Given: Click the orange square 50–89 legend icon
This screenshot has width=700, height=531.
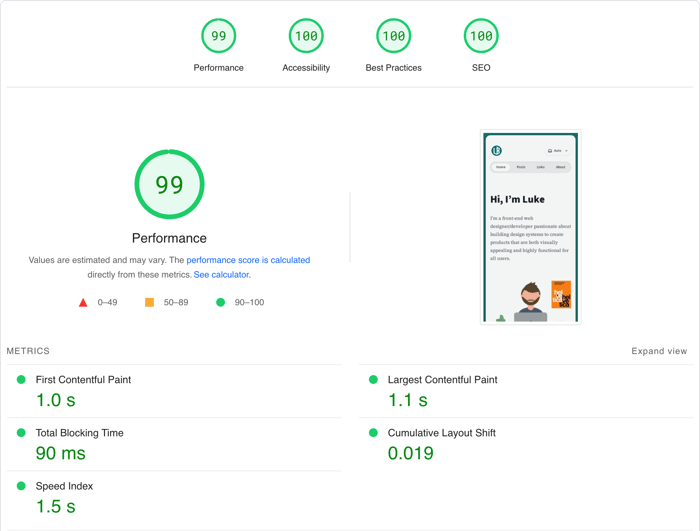Looking at the screenshot, I should [x=150, y=302].
